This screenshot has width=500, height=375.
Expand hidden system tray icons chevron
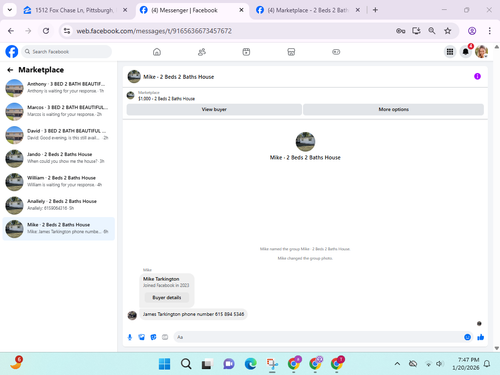coord(397,364)
